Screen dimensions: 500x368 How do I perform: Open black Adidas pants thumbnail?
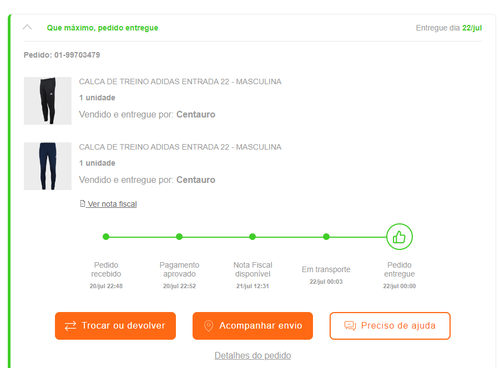coord(48,101)
